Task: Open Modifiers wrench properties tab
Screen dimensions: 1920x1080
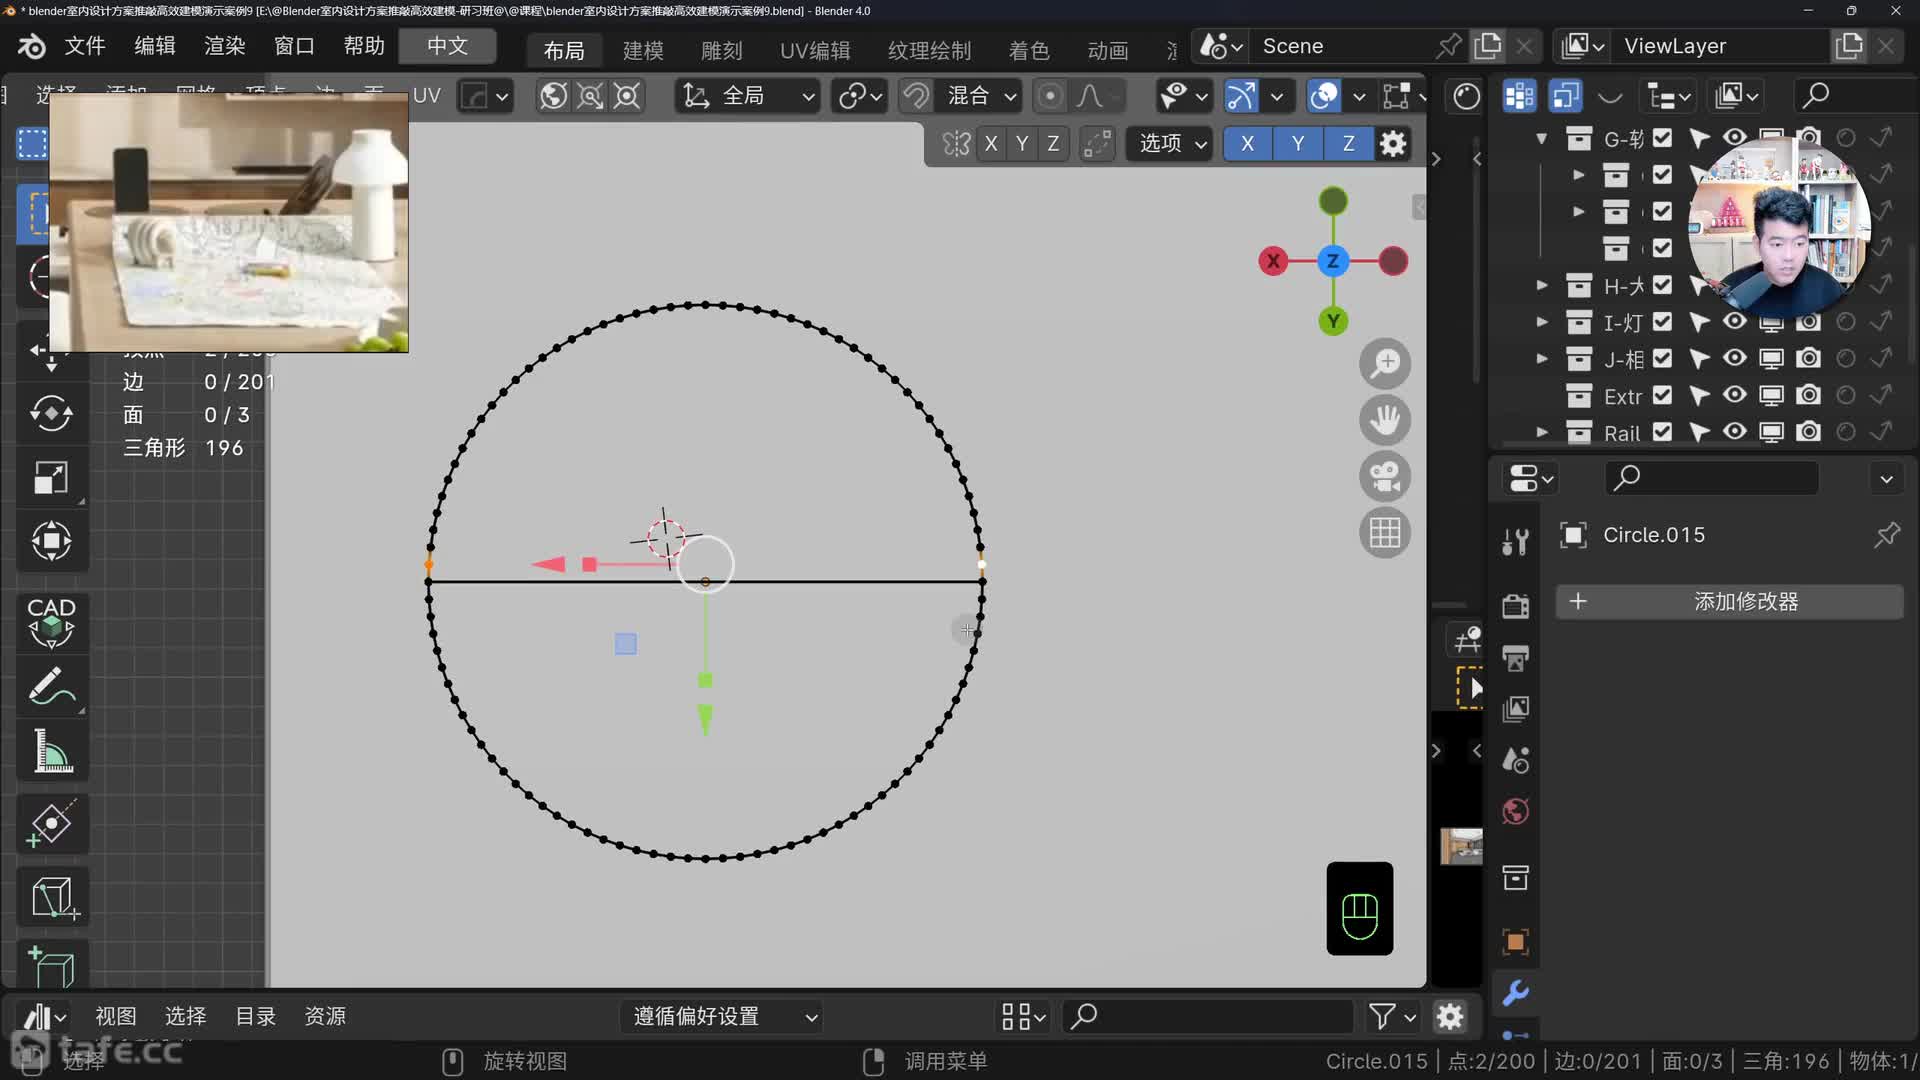Action: point(1515,993)
